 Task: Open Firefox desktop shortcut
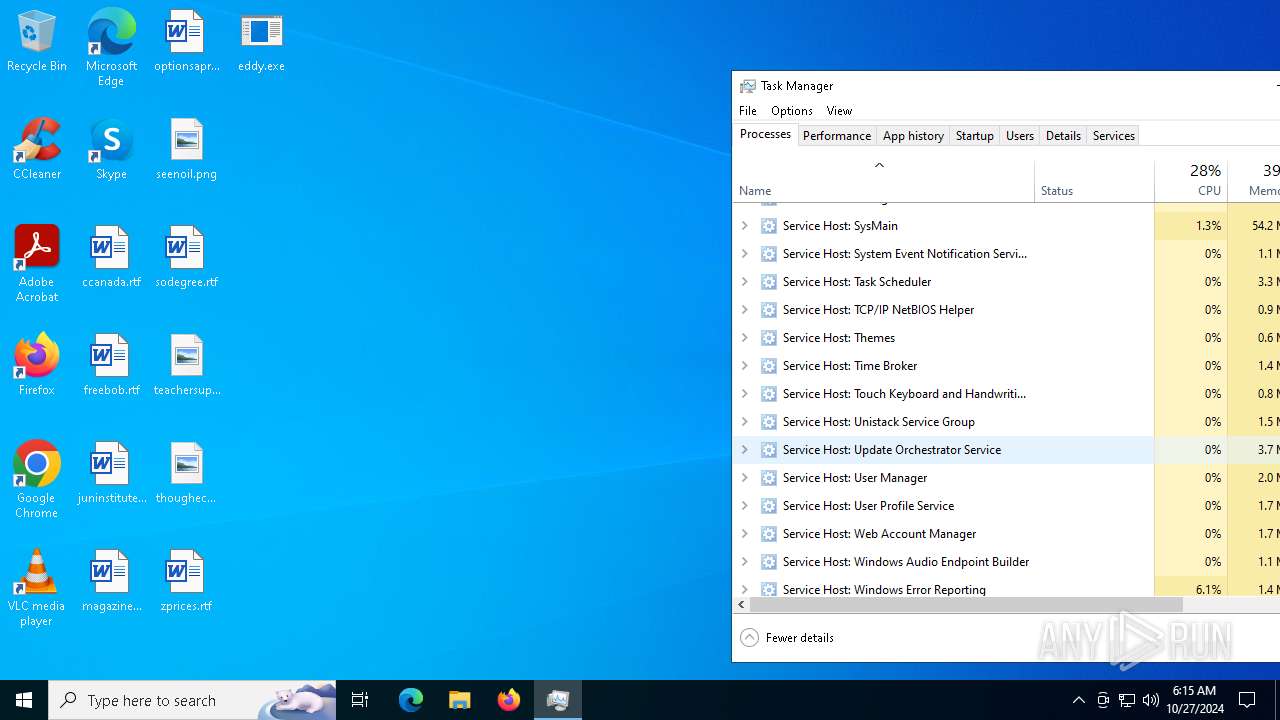(x=37, y=365)
